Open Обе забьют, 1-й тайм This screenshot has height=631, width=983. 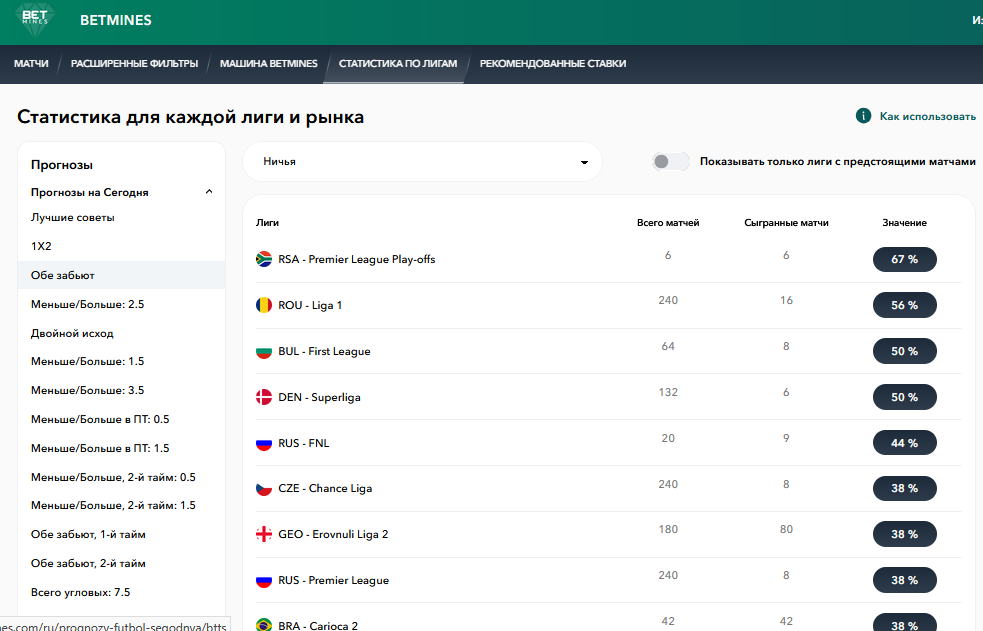click(88, 535)
